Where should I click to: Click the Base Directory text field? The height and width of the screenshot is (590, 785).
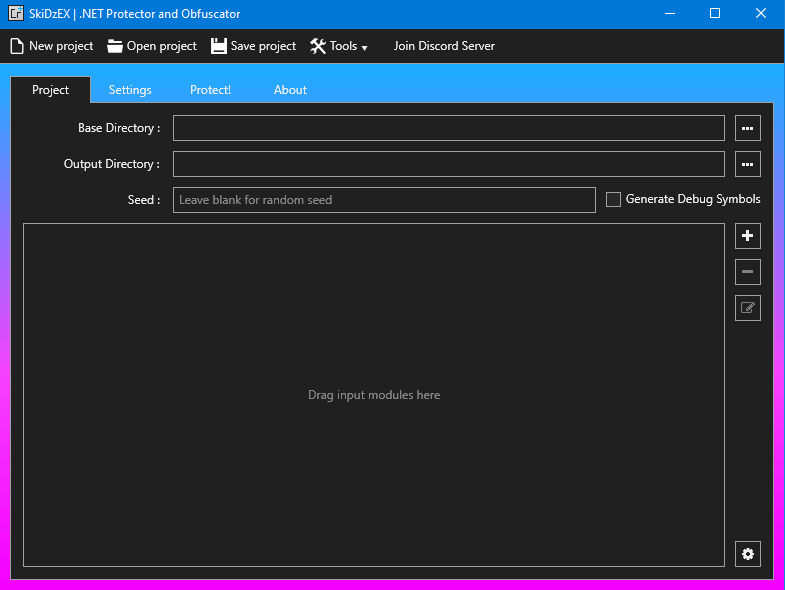tap(449, 128)
